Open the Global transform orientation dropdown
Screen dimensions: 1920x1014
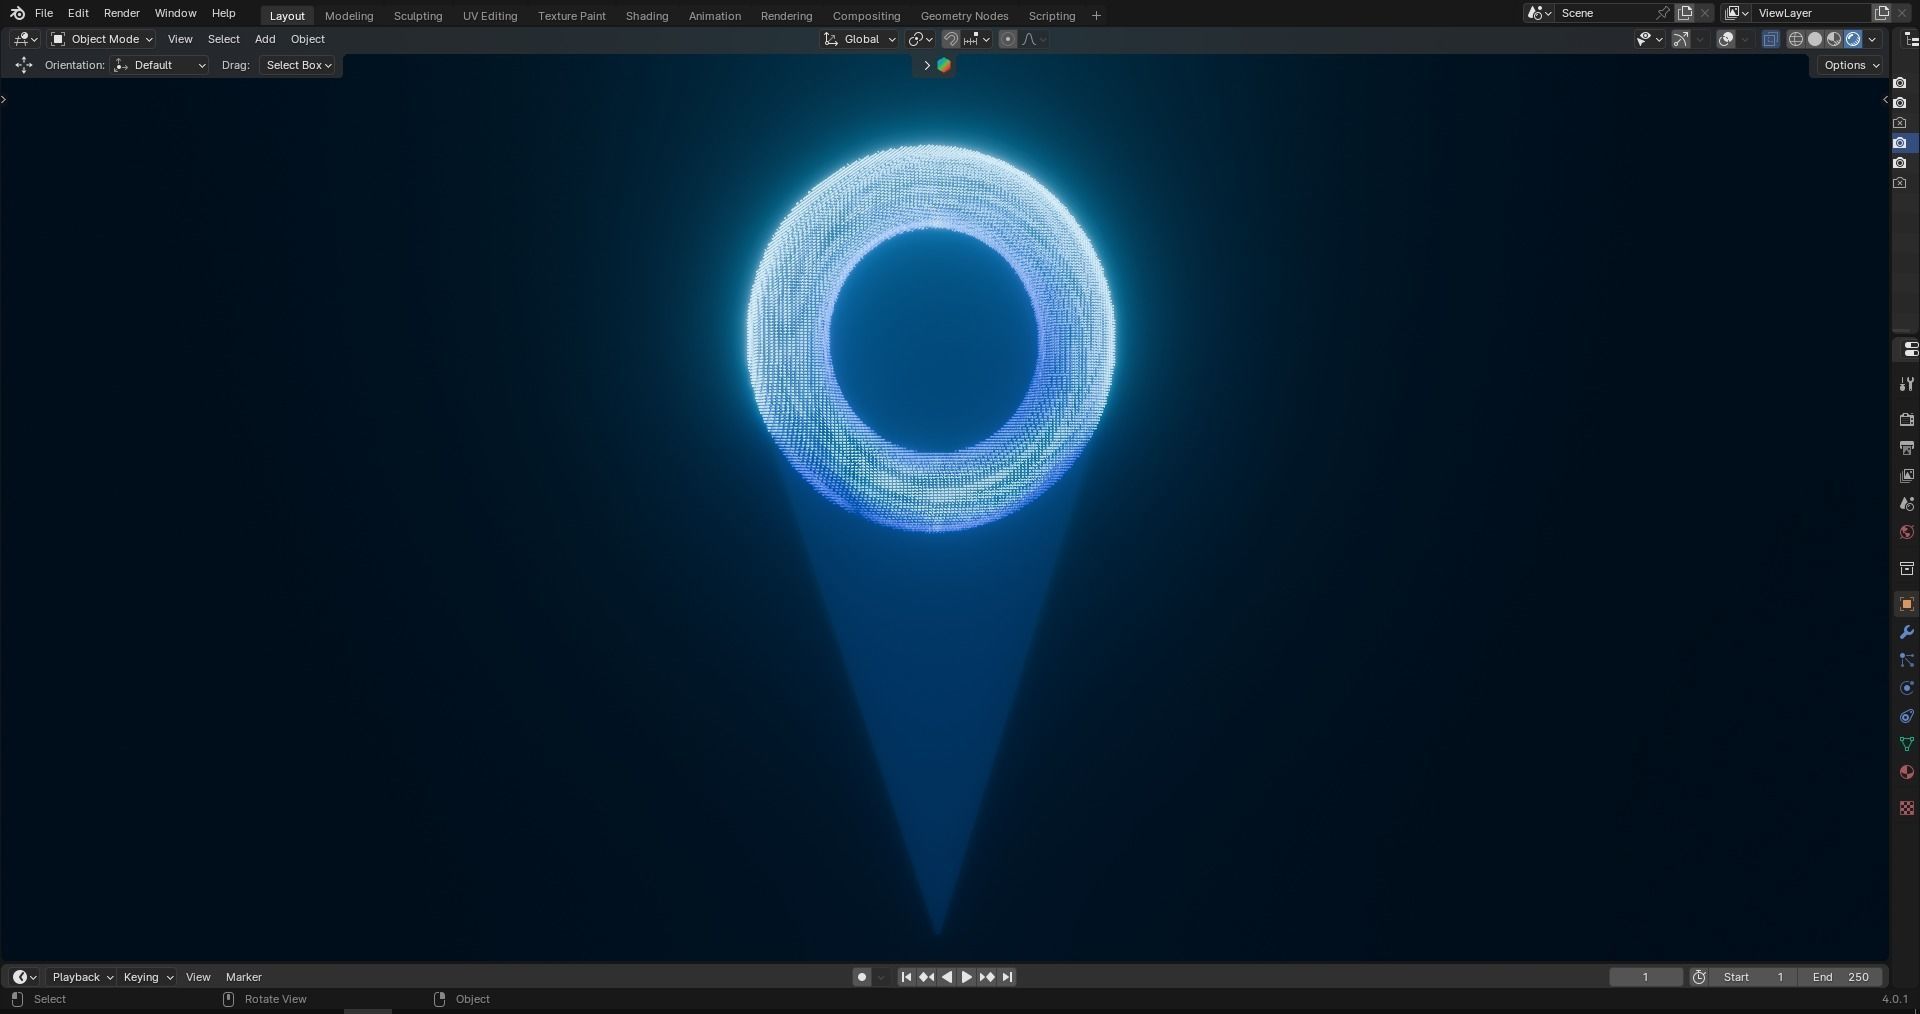[x=860, y=39]
